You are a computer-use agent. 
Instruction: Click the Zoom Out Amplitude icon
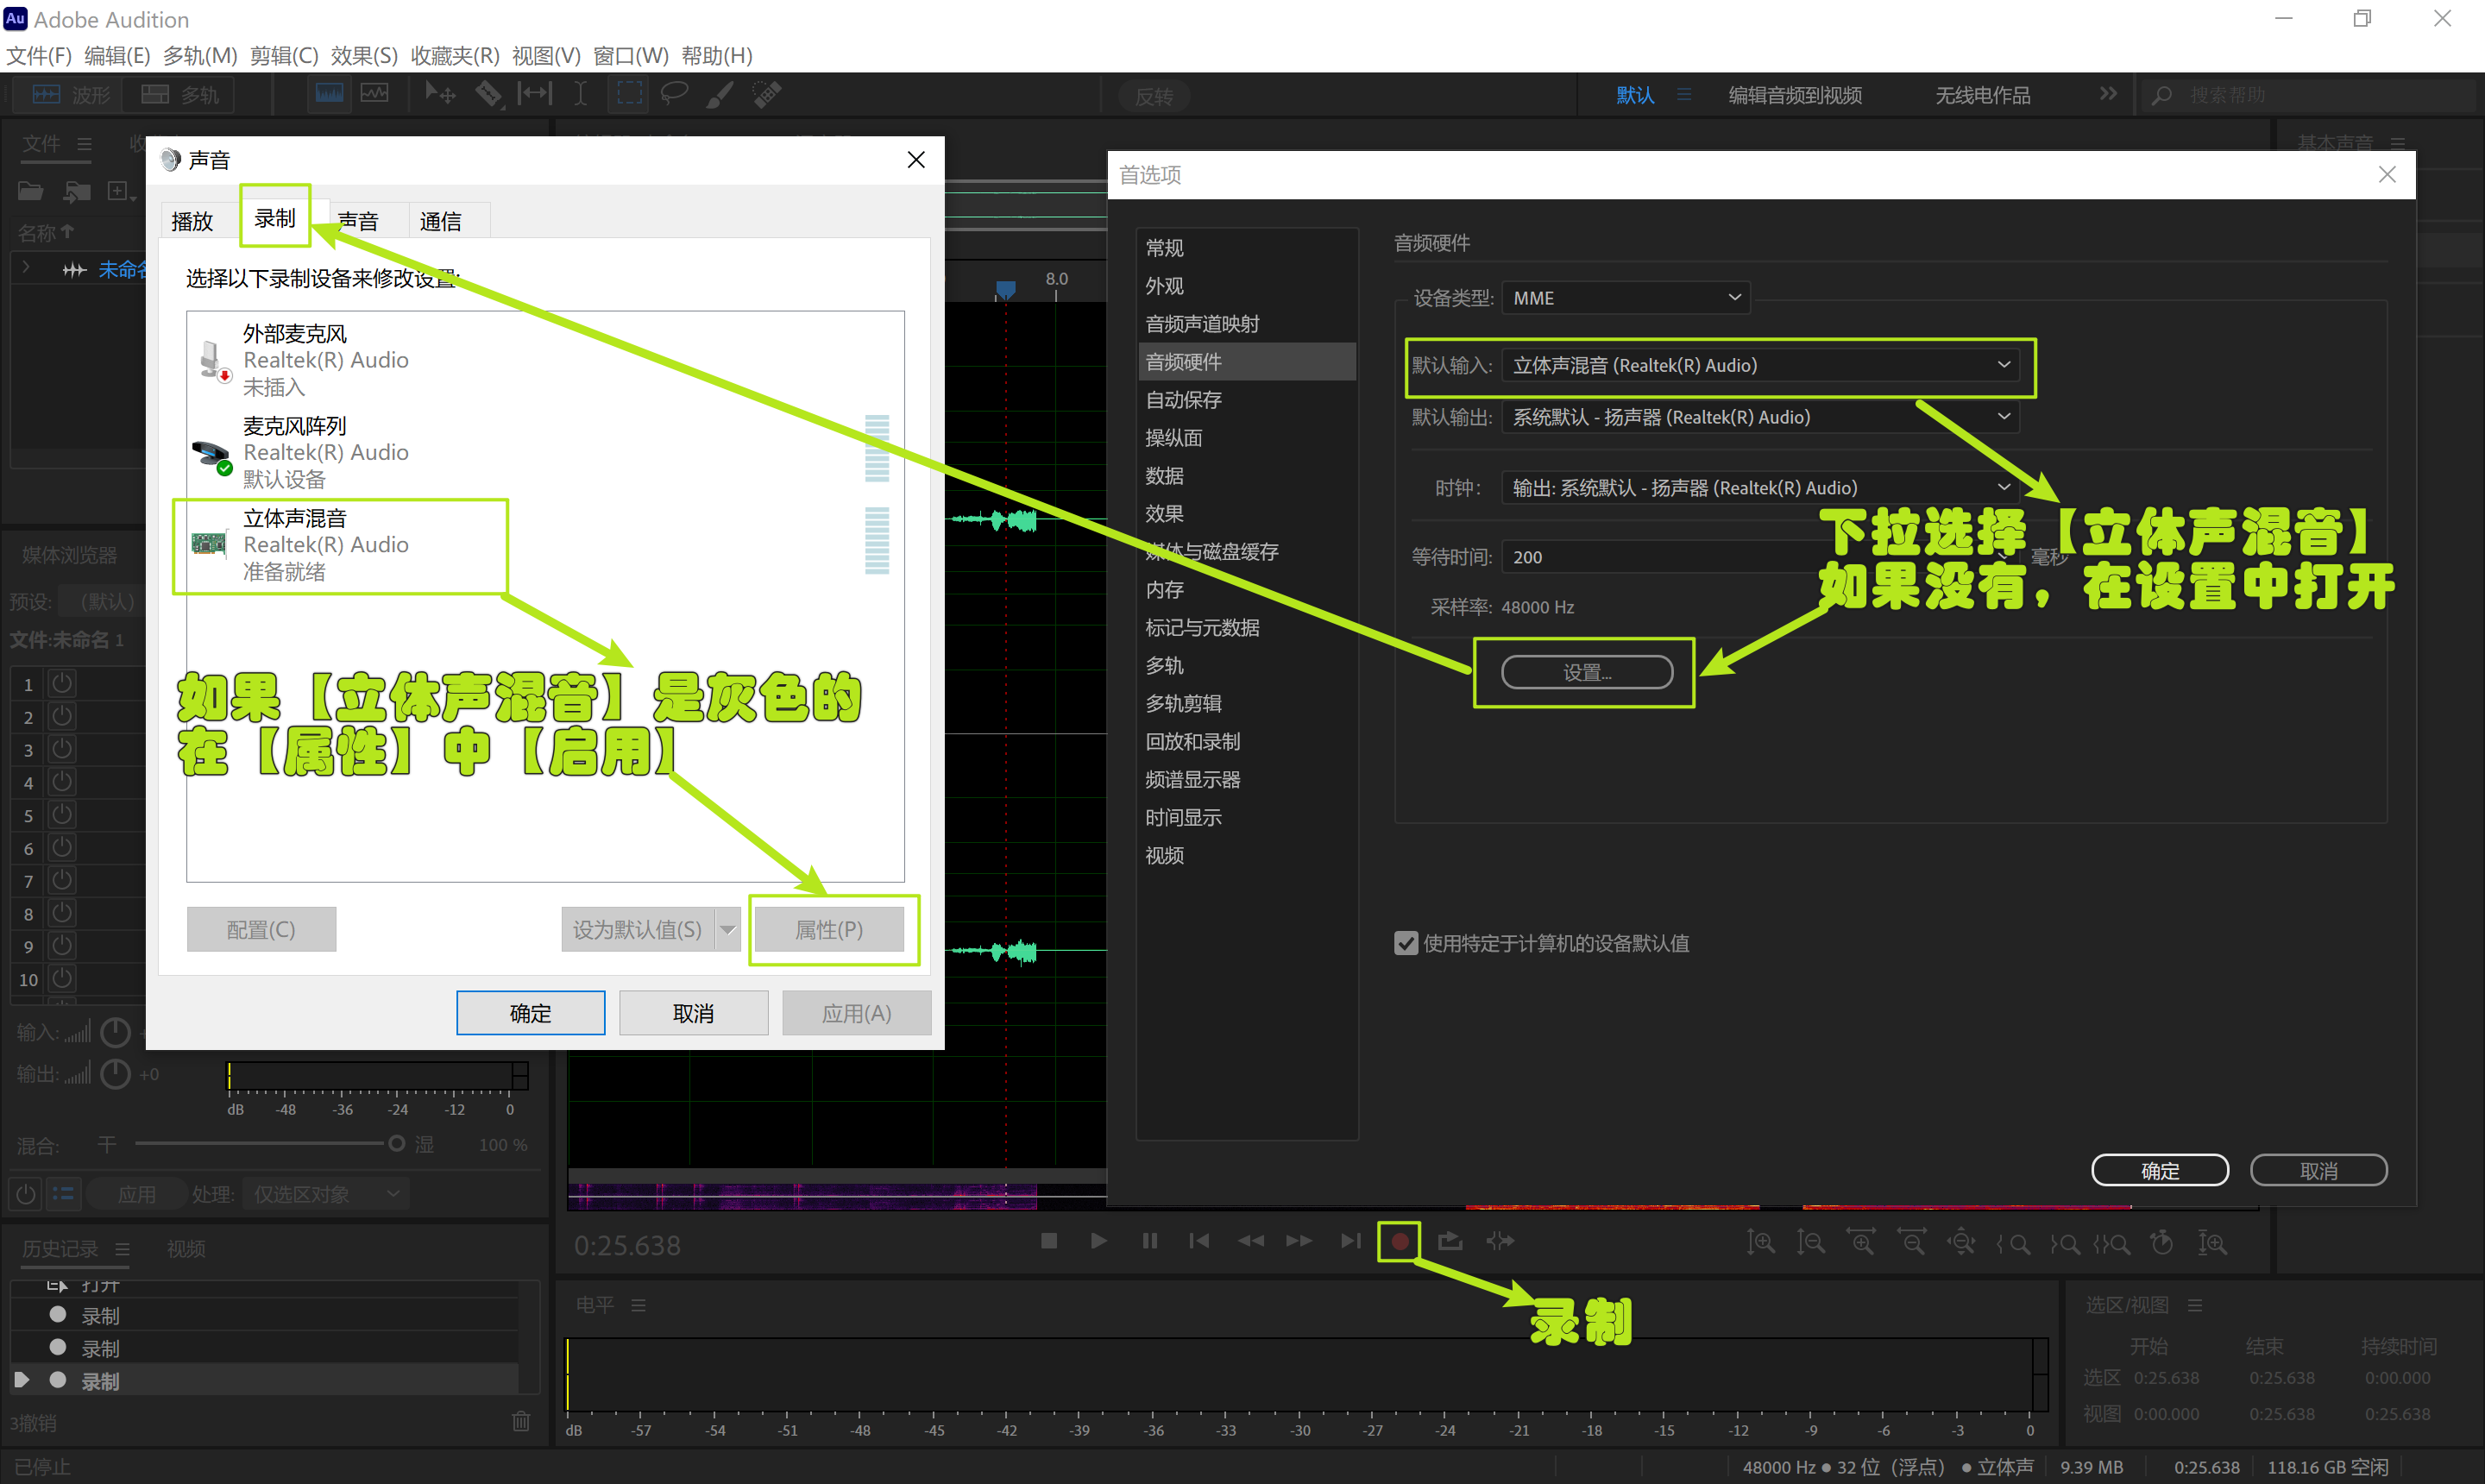coord(1810,1243)
